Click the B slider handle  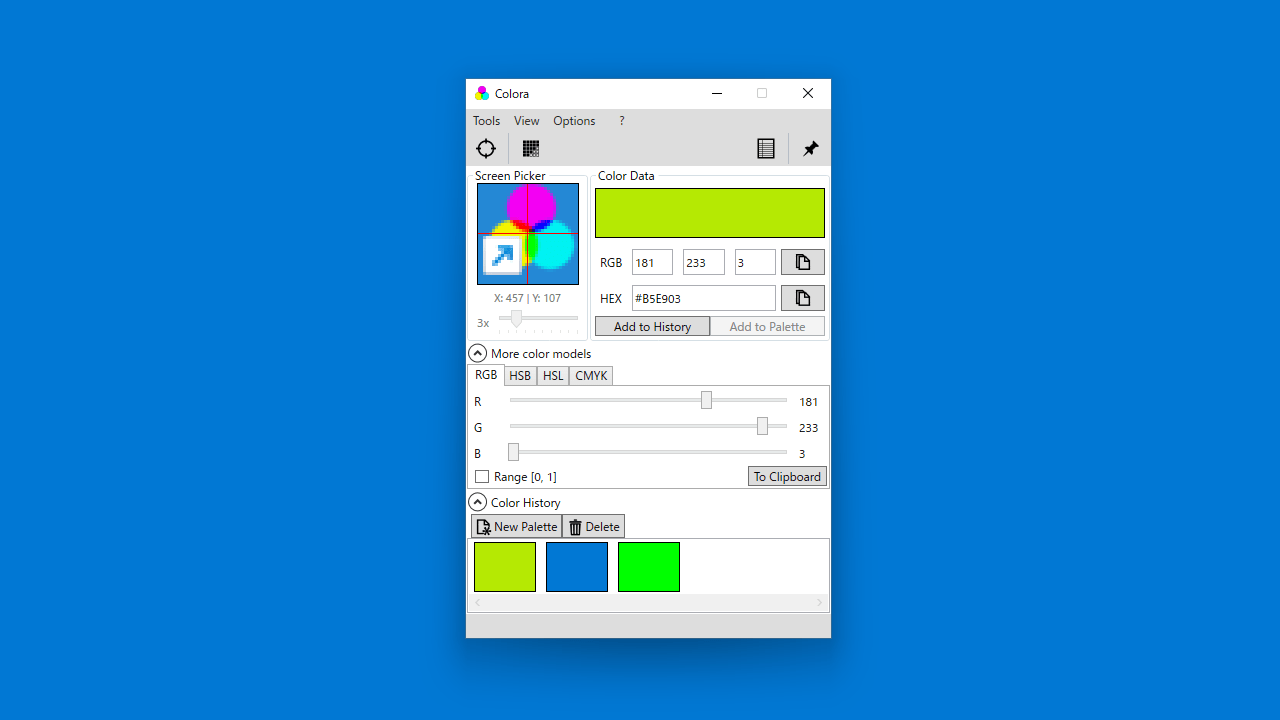(x=513, y=453)
